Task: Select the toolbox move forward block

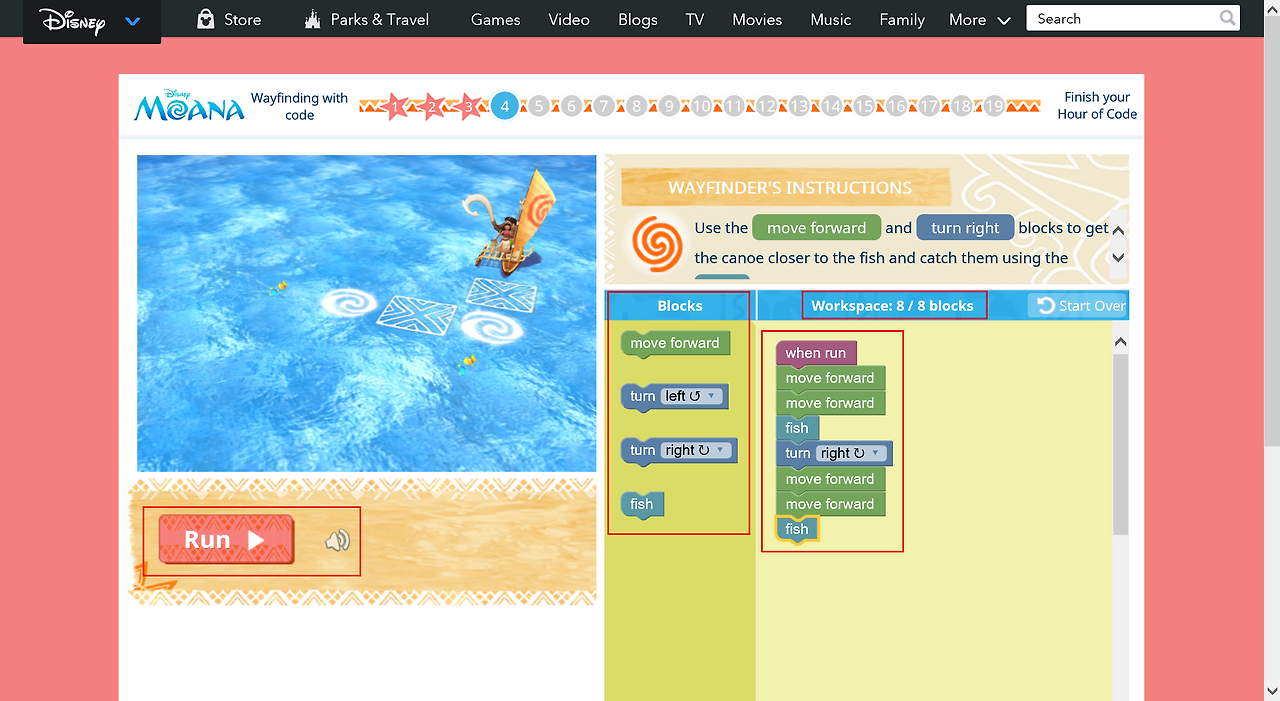Action: tap(675, 343)
